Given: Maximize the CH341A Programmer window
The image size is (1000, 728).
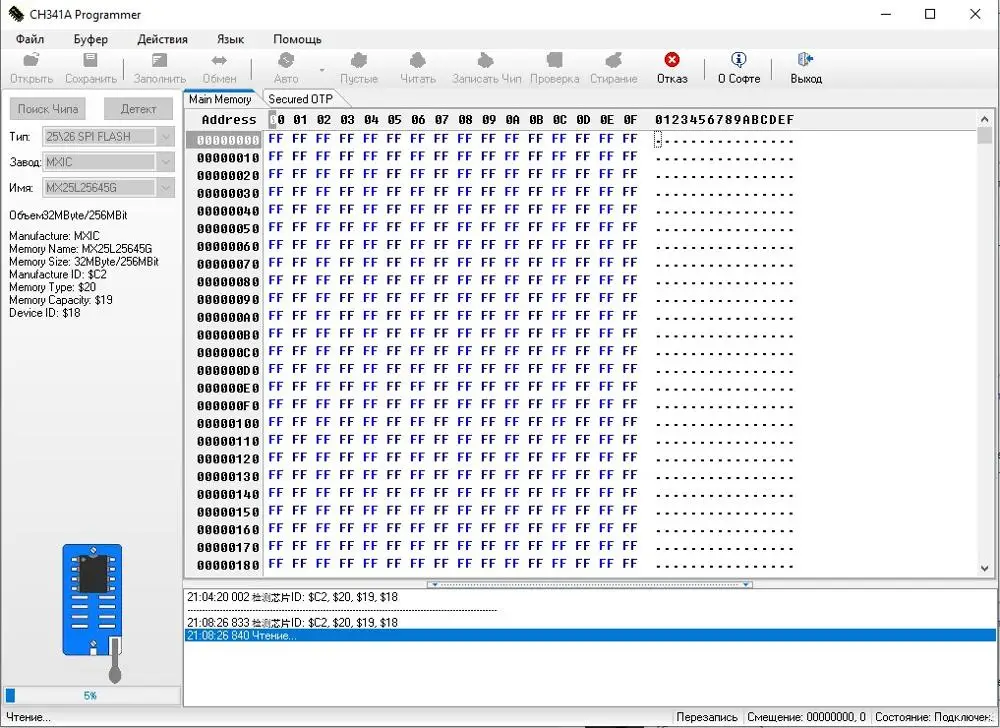Looking at the screenshot, I should [930, 14].
